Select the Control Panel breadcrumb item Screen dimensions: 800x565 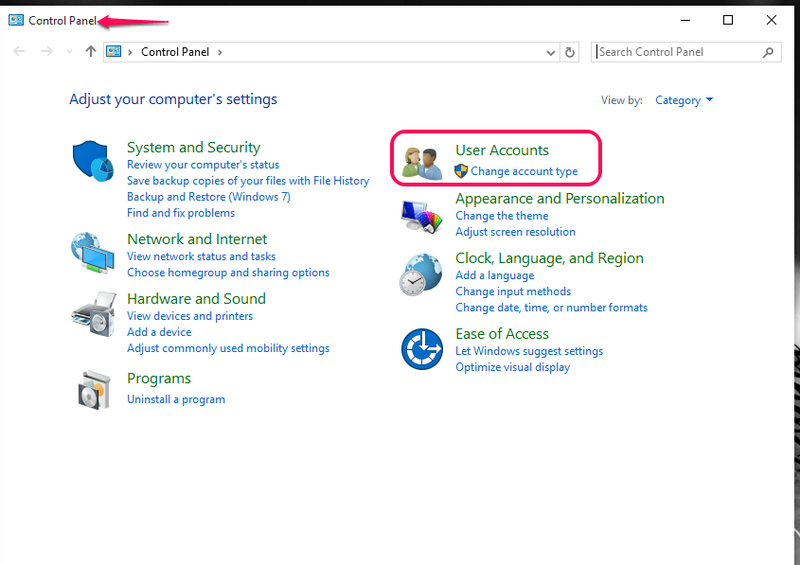click(175, 52)
